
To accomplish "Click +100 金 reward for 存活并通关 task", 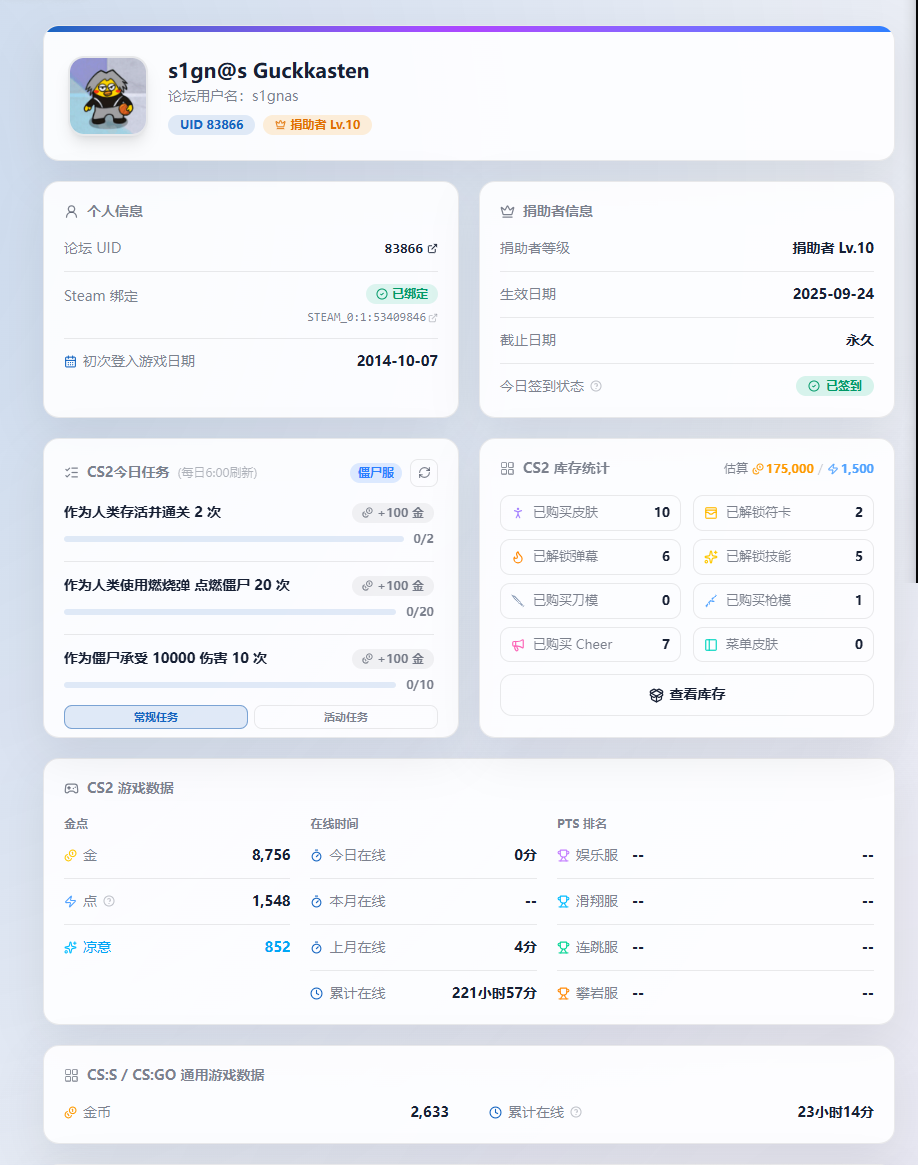I will (393, 513).
